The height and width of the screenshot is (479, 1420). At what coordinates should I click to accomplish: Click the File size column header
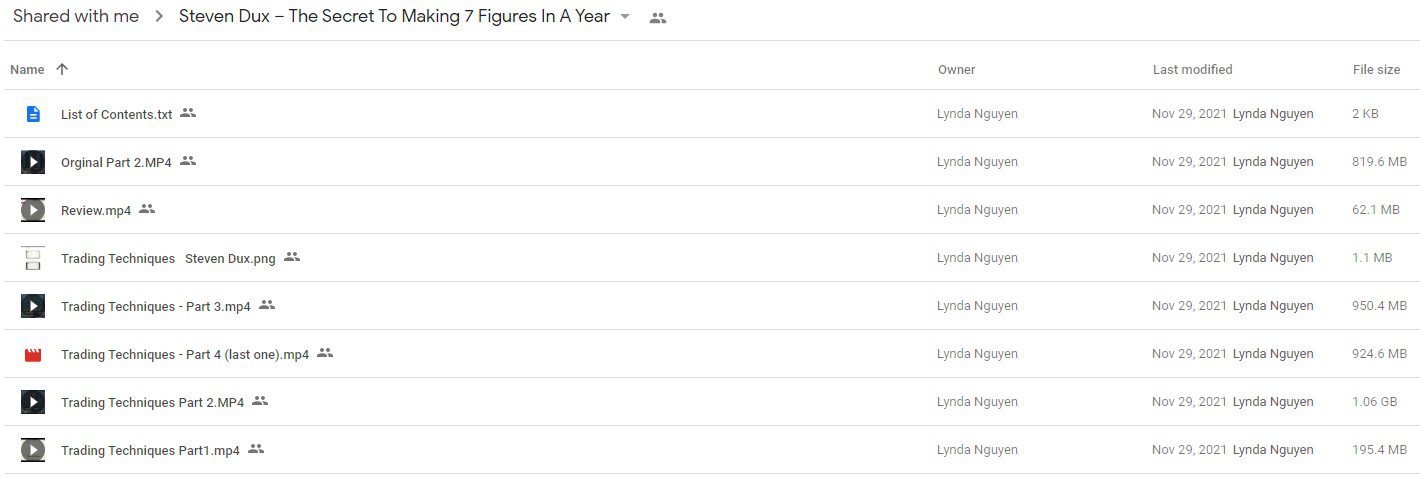point(1376,70)
